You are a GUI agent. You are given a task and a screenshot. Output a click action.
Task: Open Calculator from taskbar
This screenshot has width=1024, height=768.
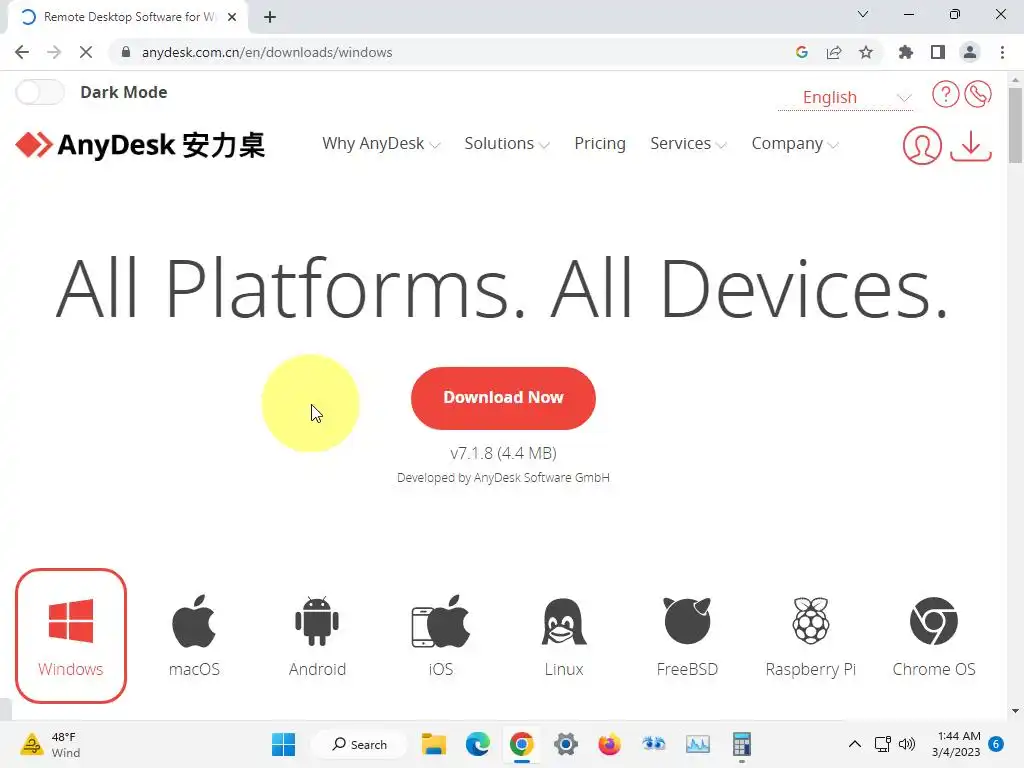(x=741, y=744)
